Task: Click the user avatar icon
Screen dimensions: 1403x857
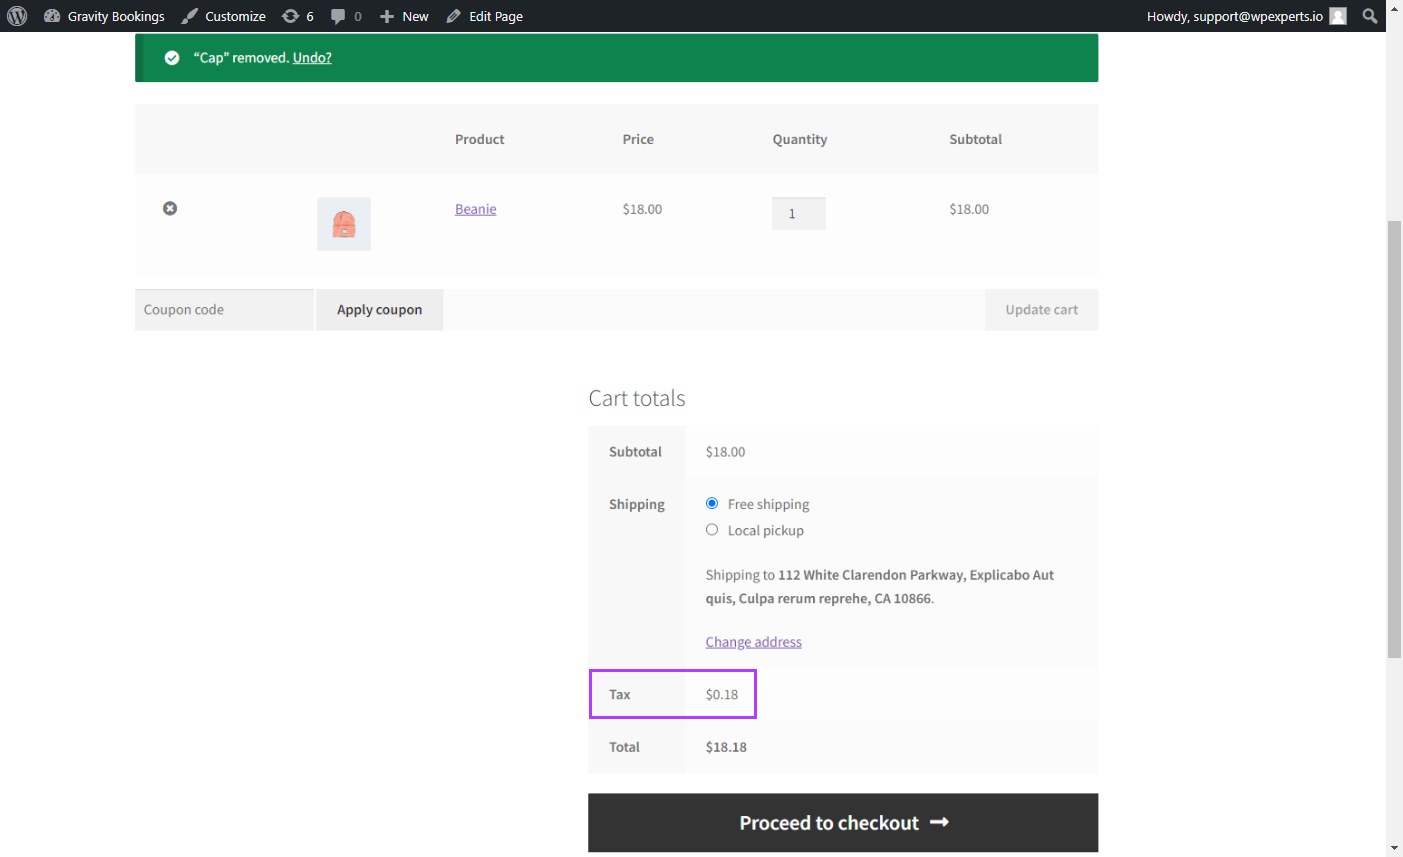Action: tap(1338, 16)
